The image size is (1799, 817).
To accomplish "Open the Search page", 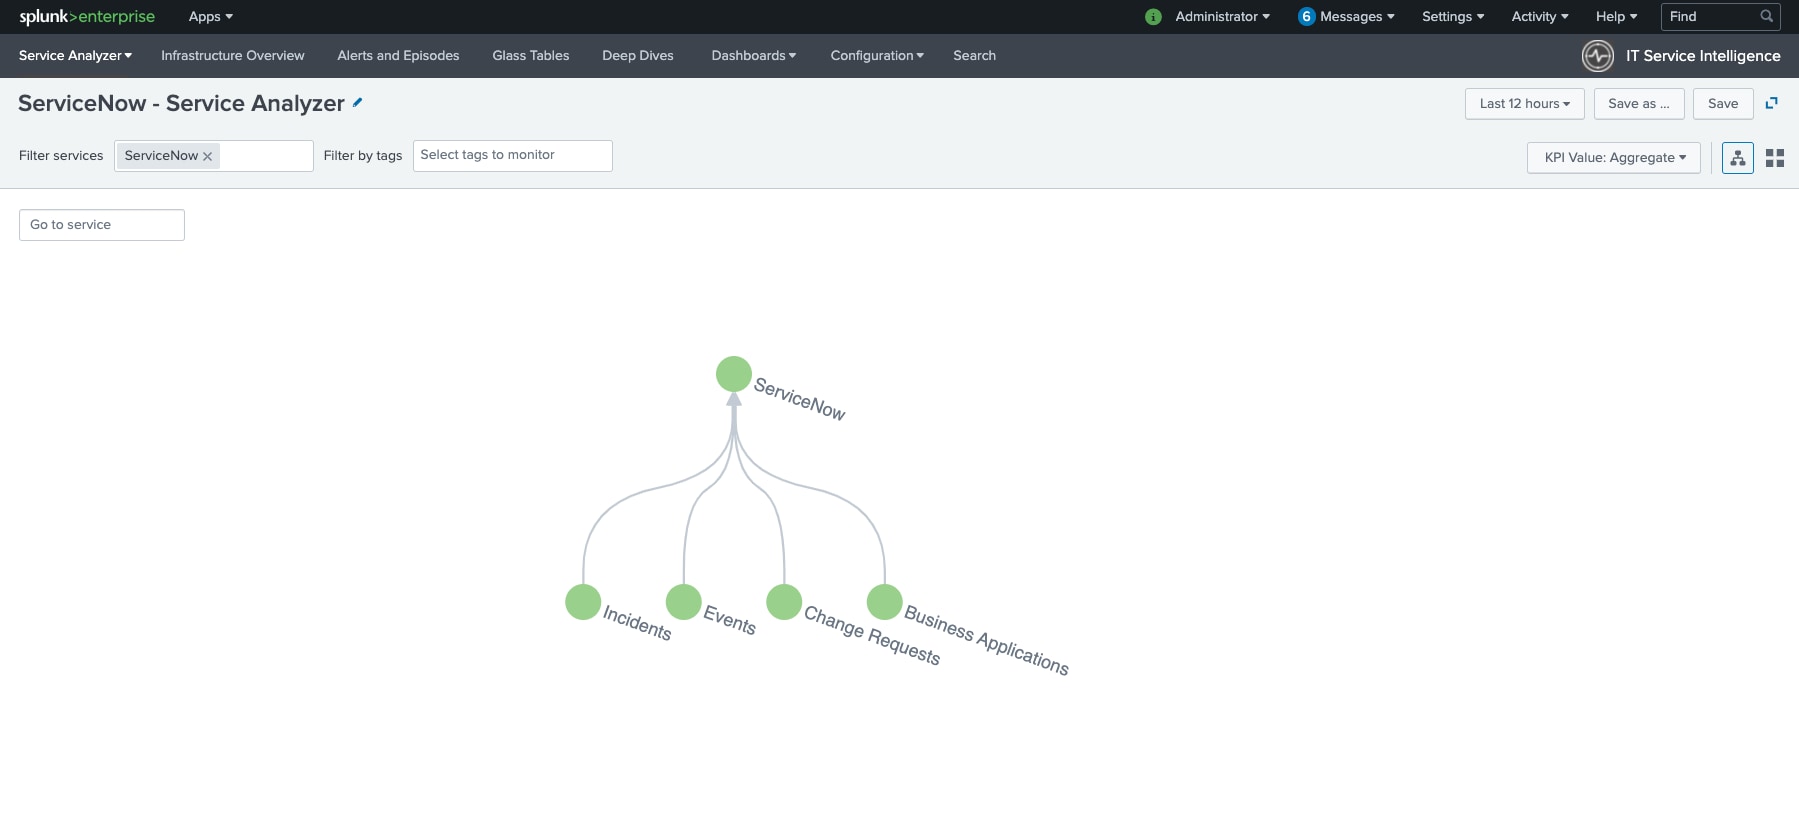I will [x=974, y=55].
